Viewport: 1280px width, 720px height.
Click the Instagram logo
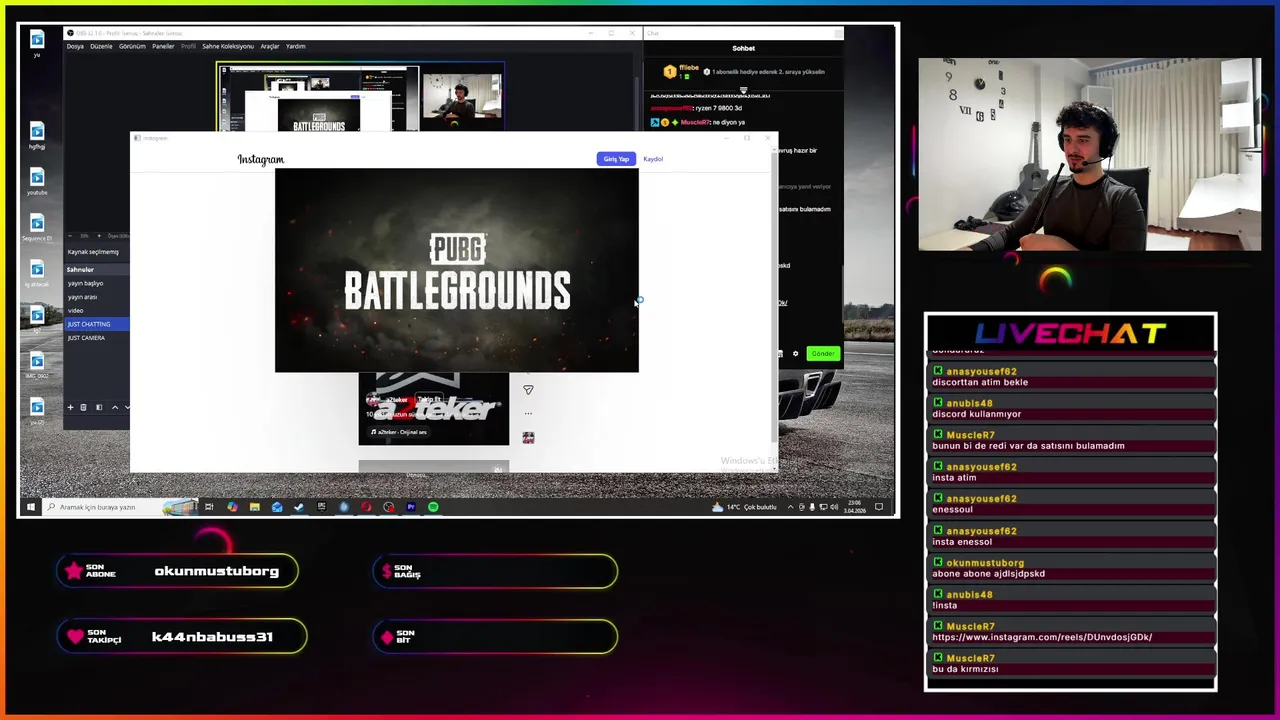tap(260, 159)
